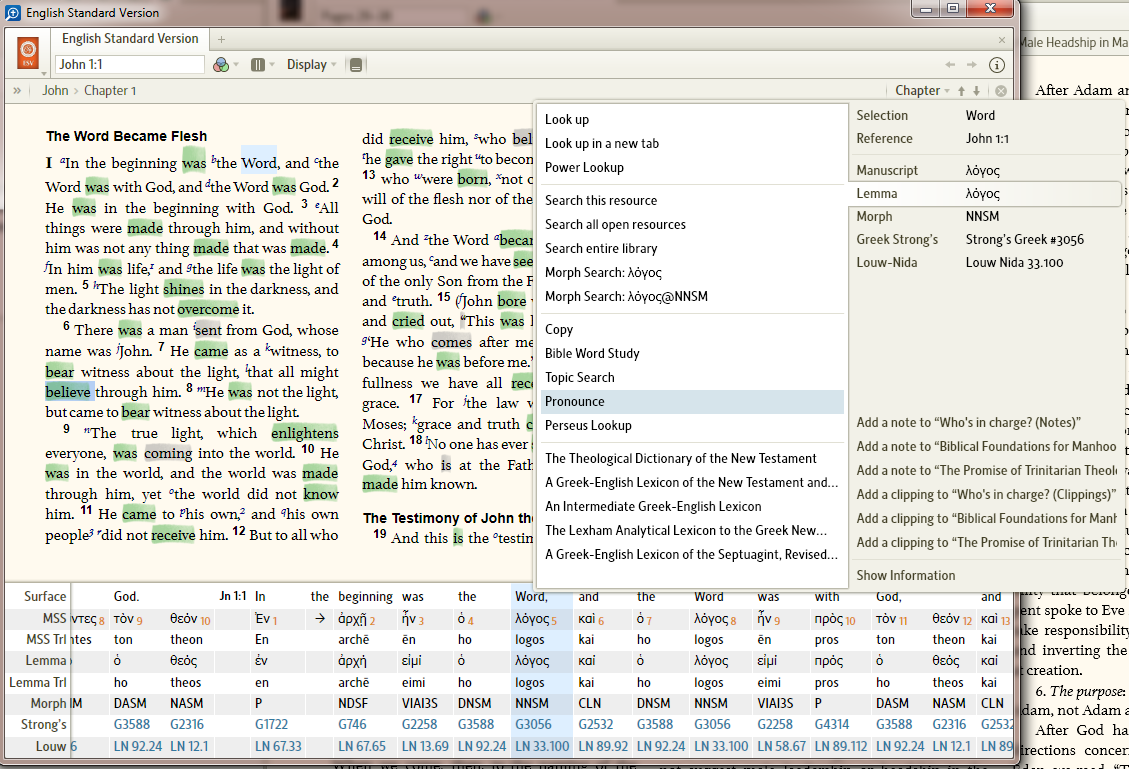
Task: Add a note to Who's in charge? (Notes)
Action: [x=968, y=423]
